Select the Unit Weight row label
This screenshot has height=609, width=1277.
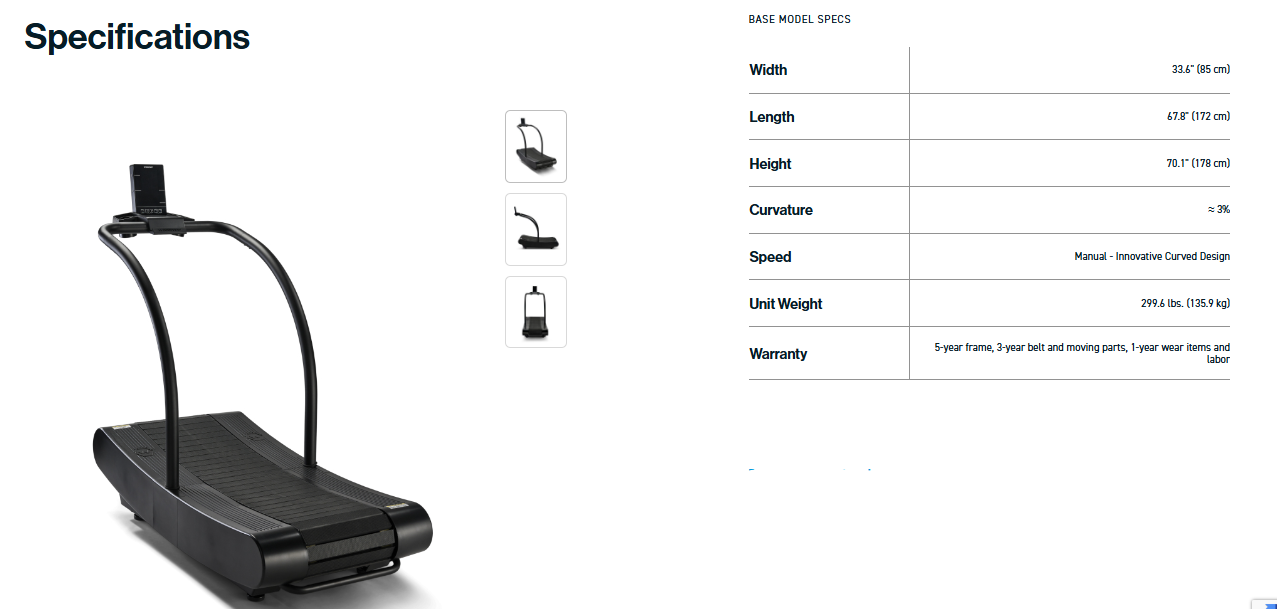(x=786, y=304)
